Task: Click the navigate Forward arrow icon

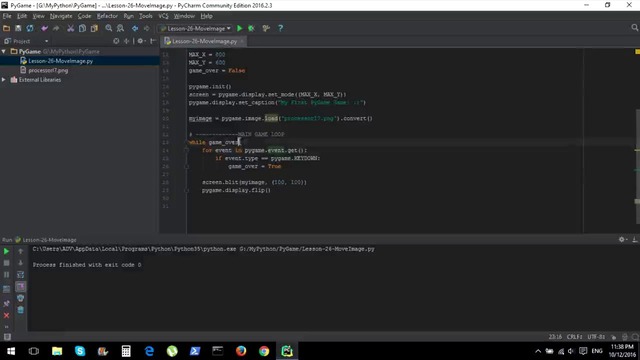Action: pos(147,28)
